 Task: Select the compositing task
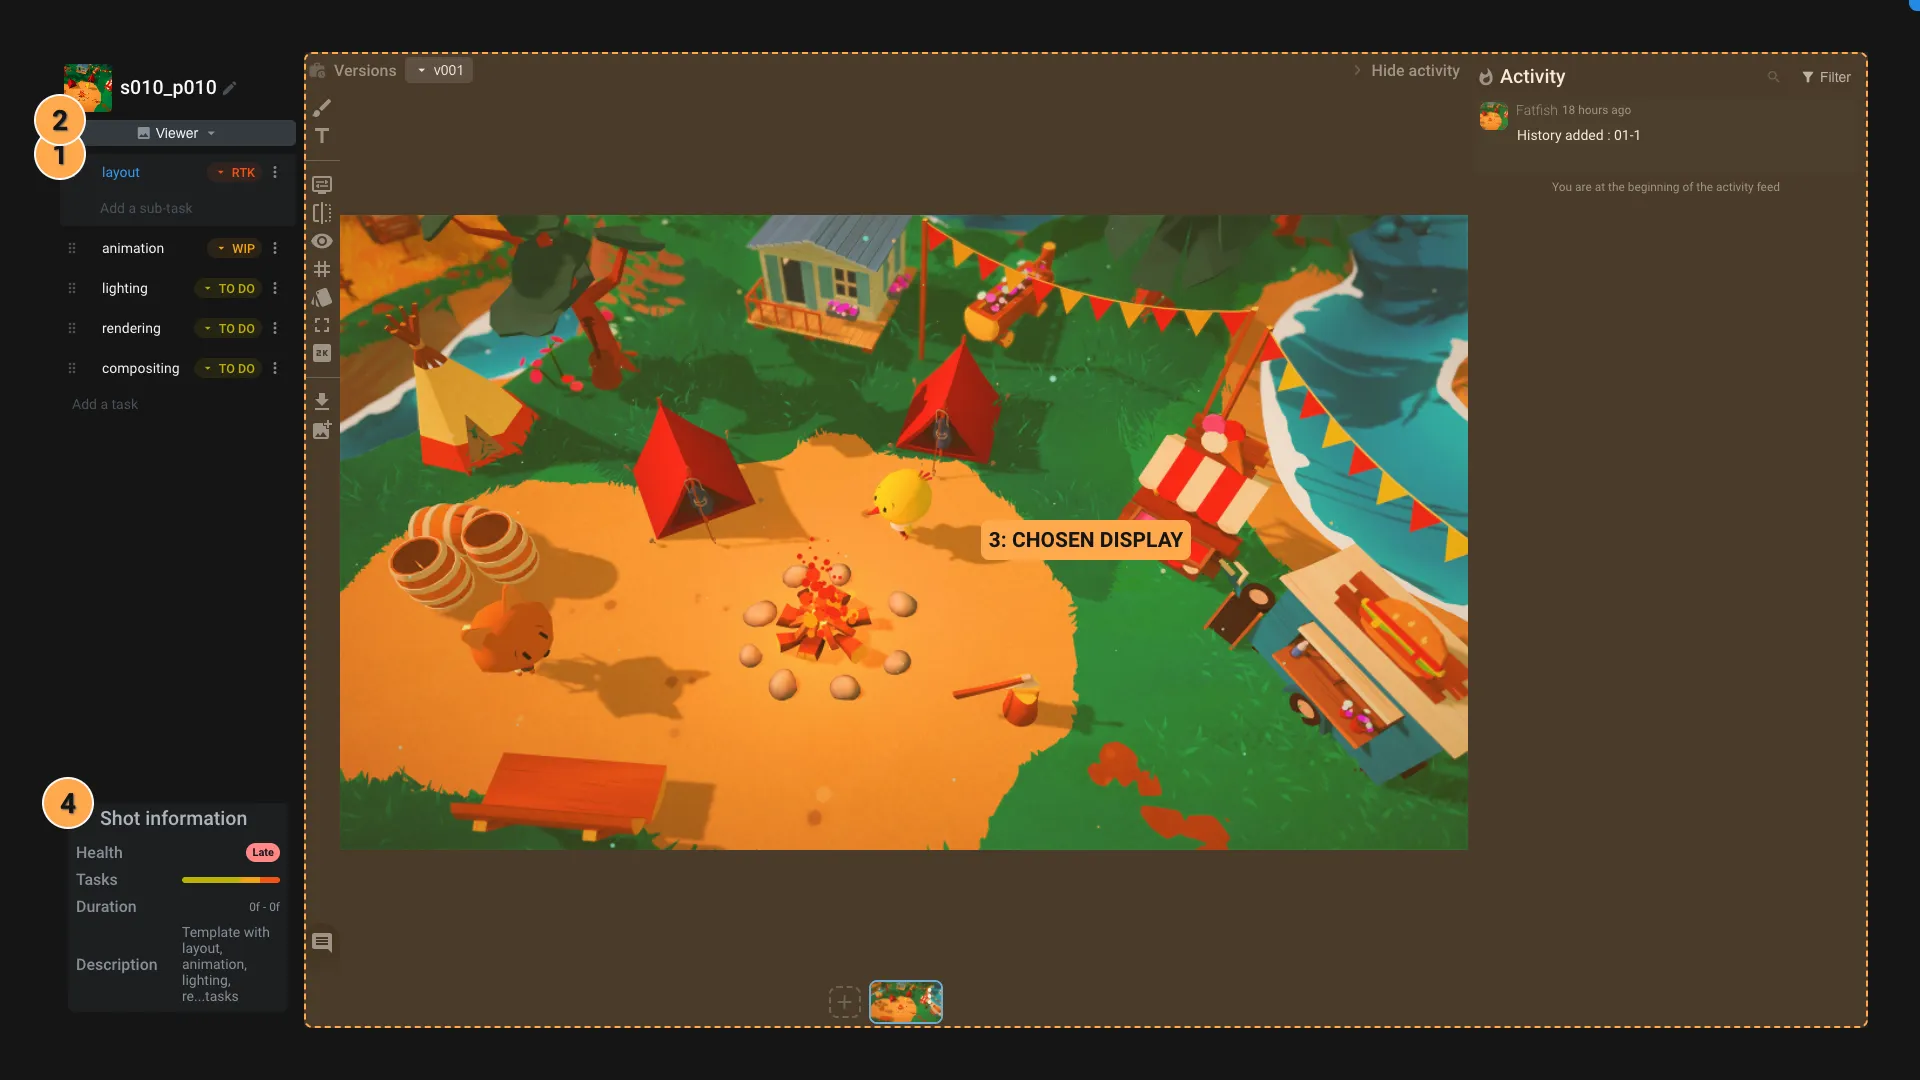coord(141,368)
